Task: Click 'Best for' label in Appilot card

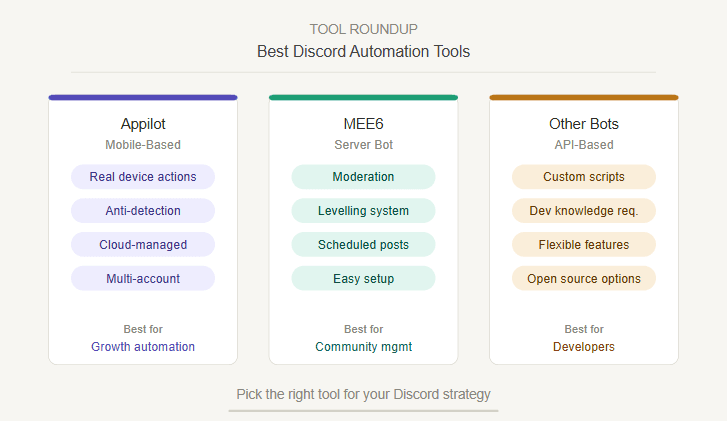Action: tap(143, 329)
